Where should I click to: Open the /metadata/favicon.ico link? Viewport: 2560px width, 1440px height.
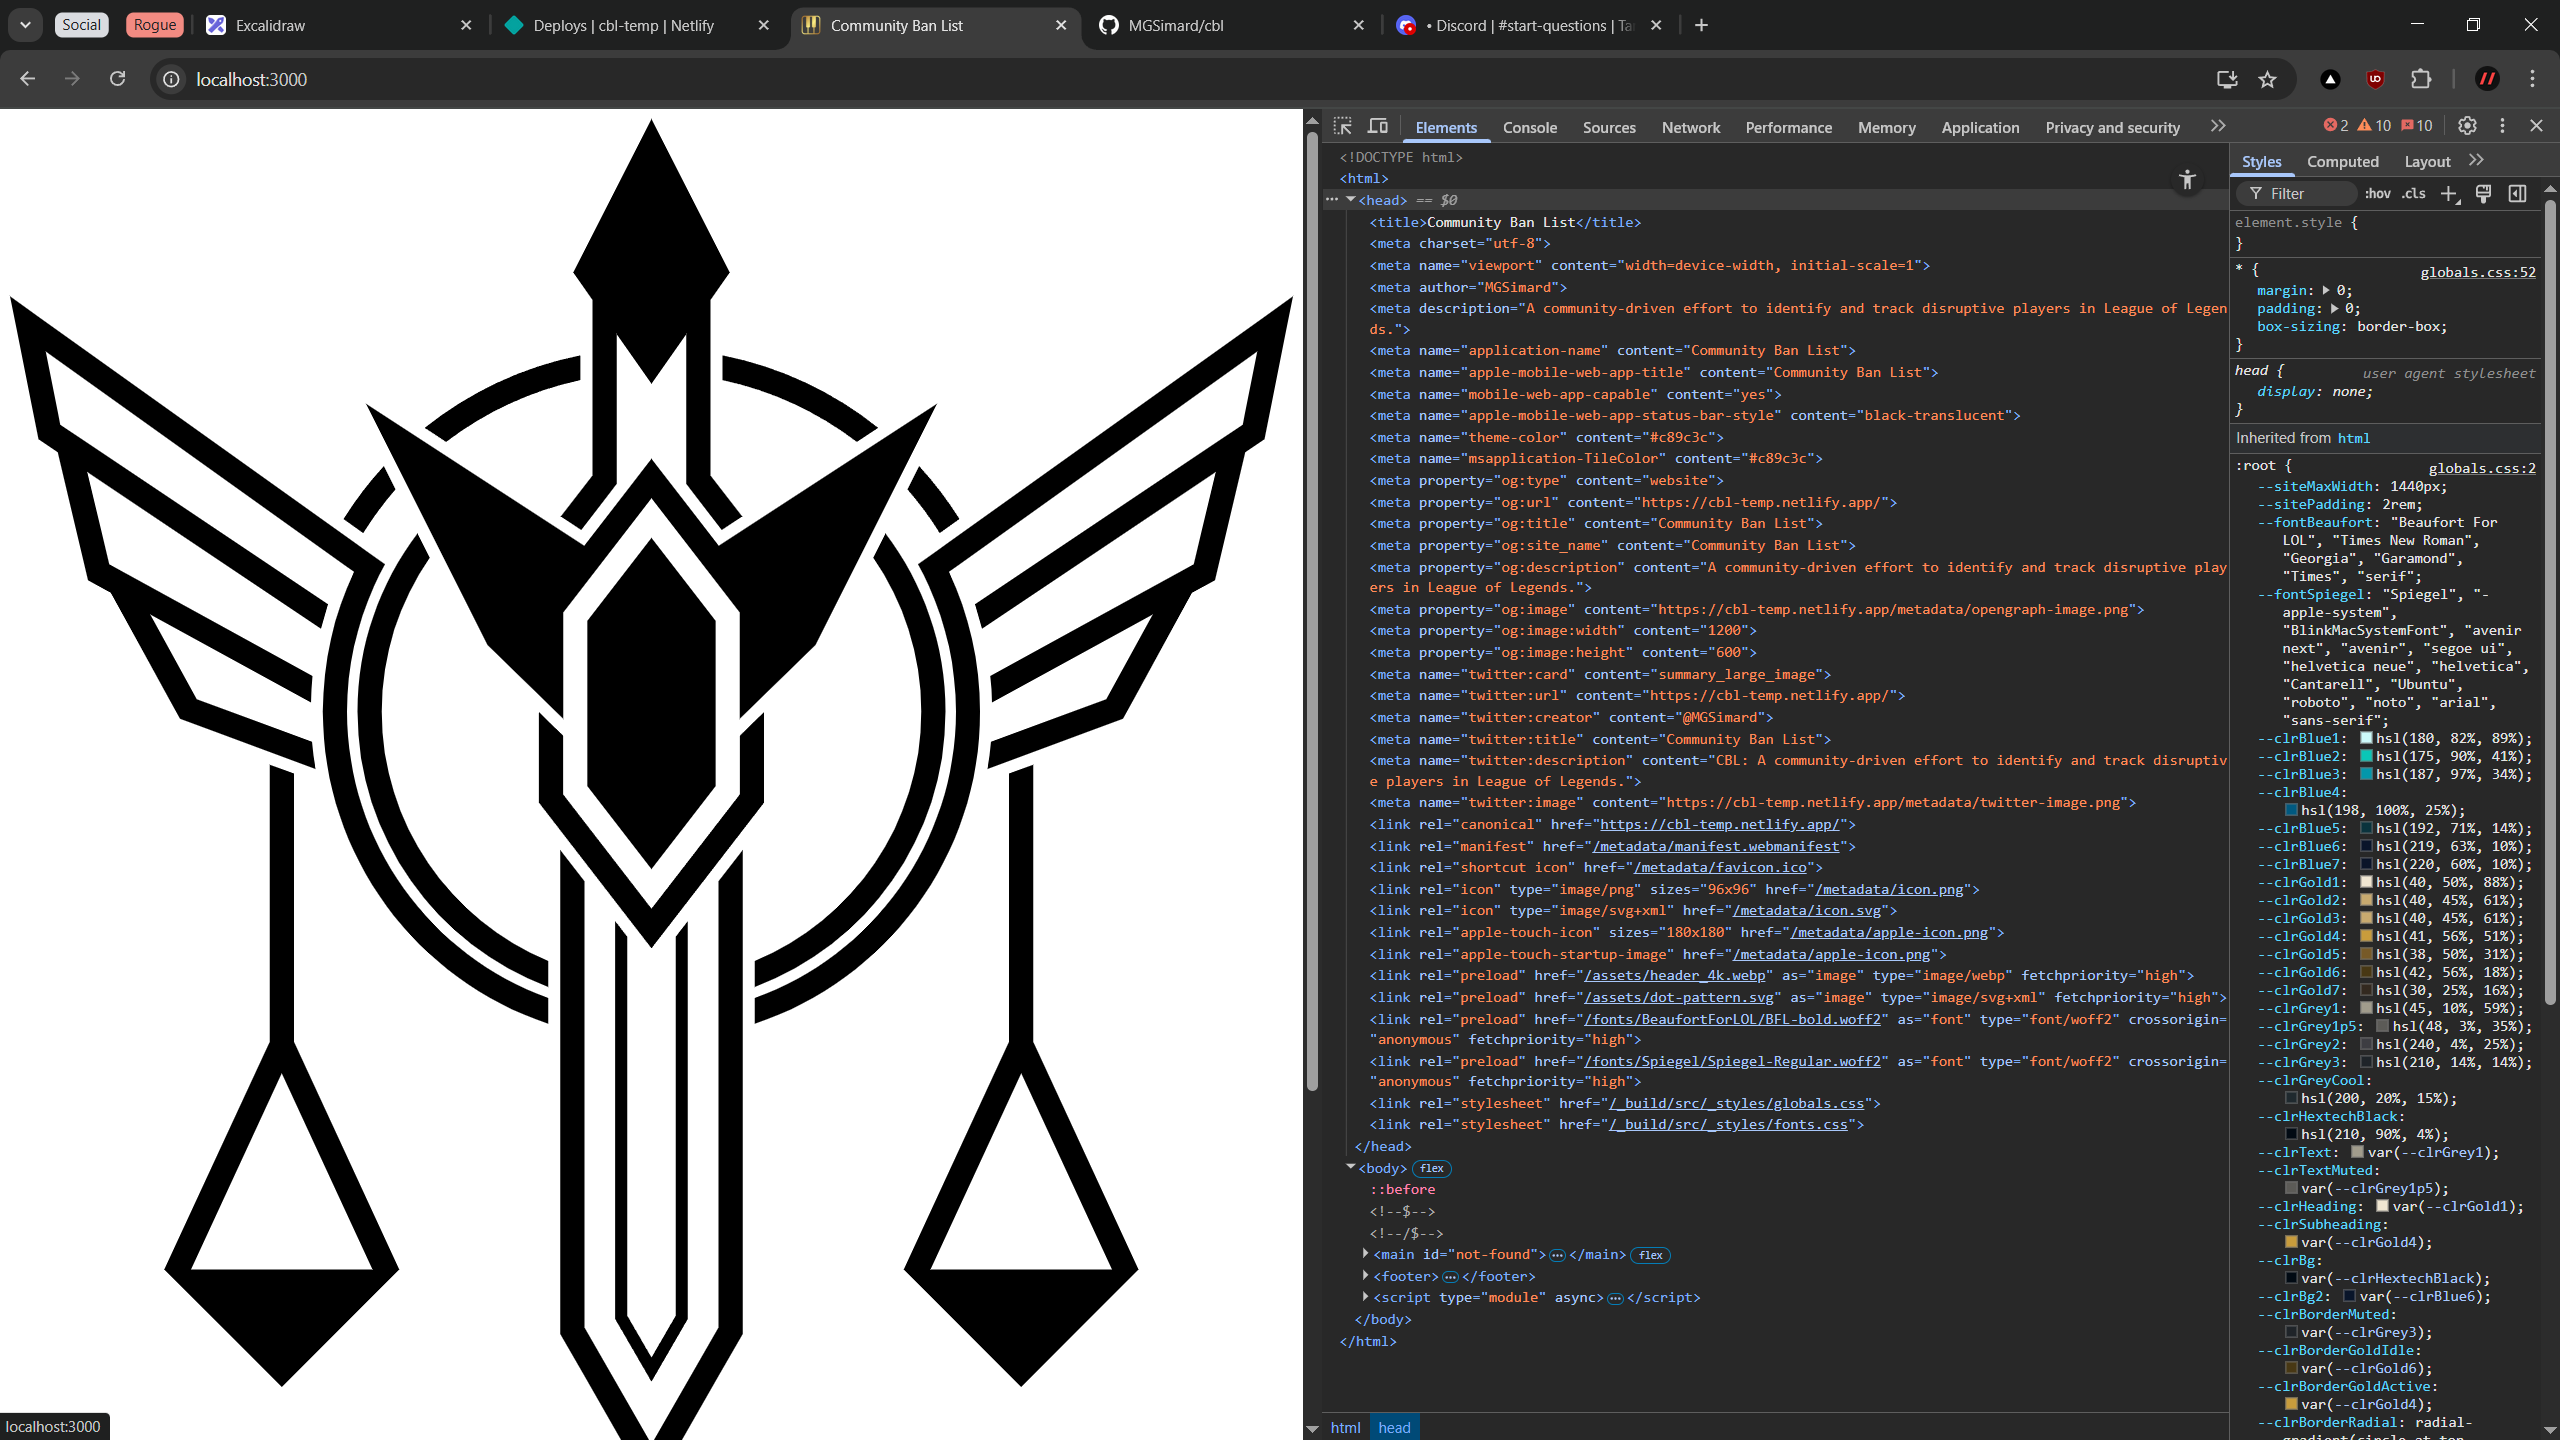click(1720, 867)
